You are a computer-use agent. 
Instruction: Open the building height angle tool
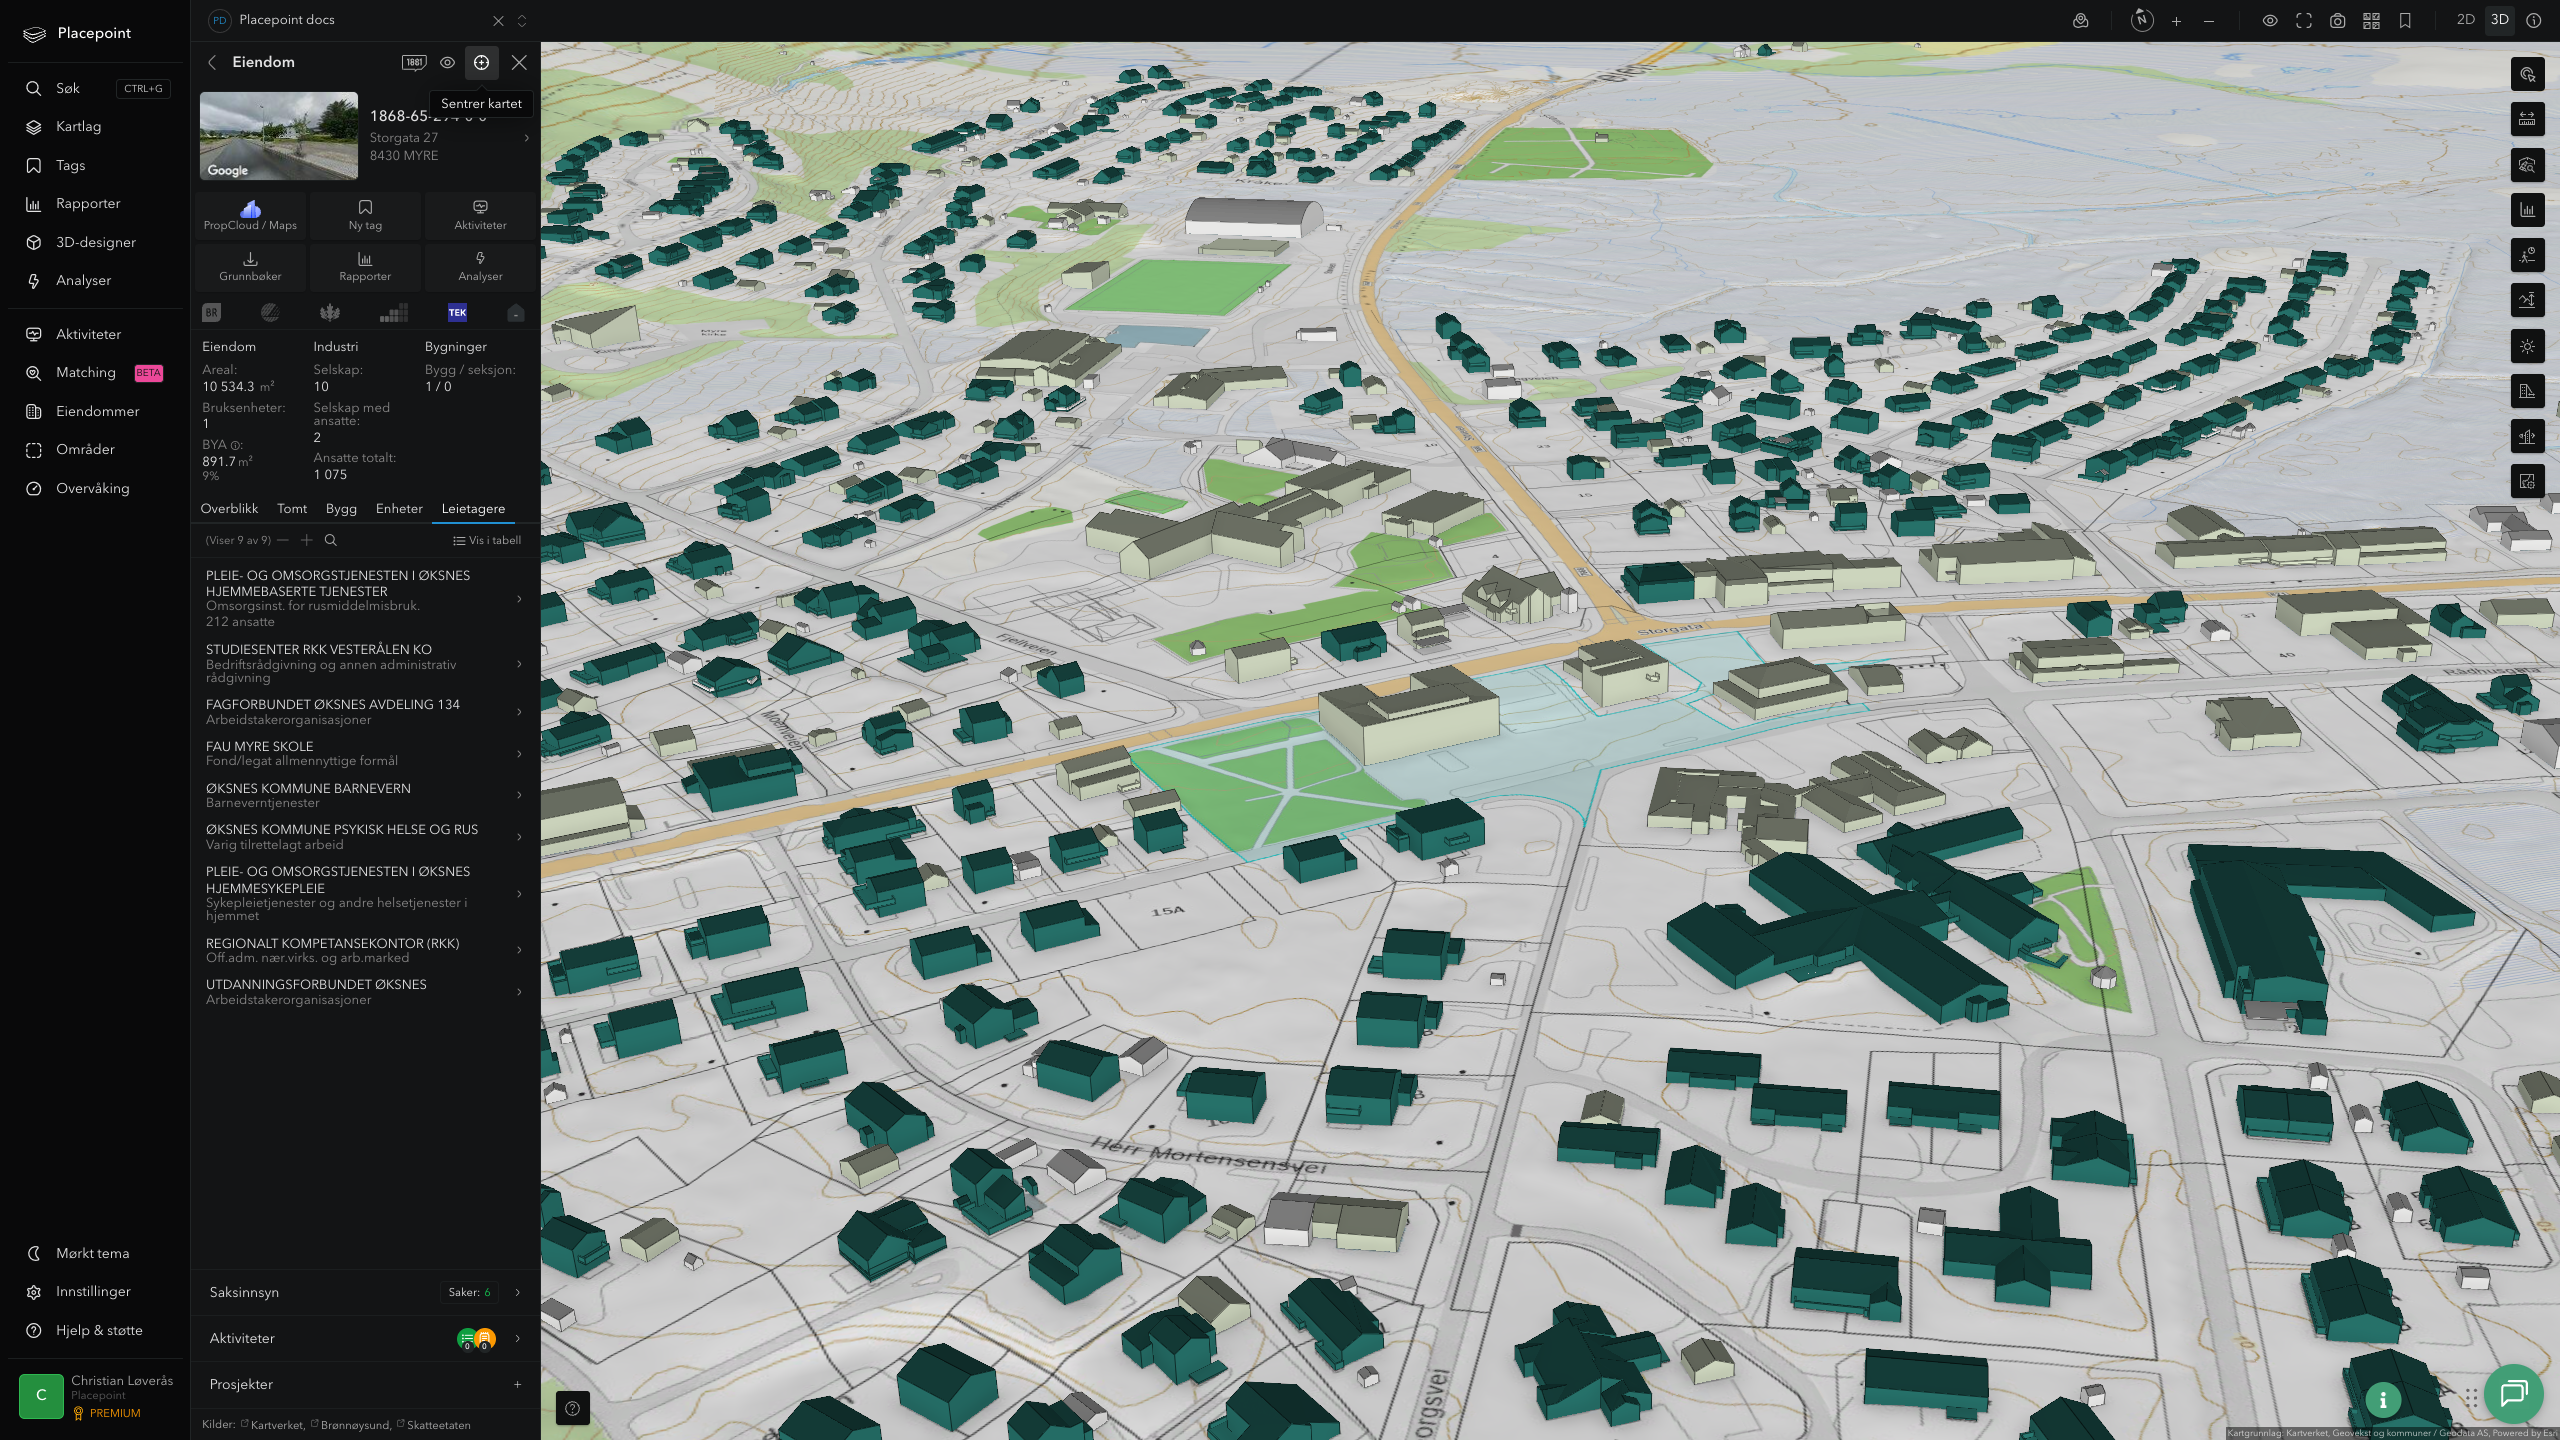(x=2527, y=391)
